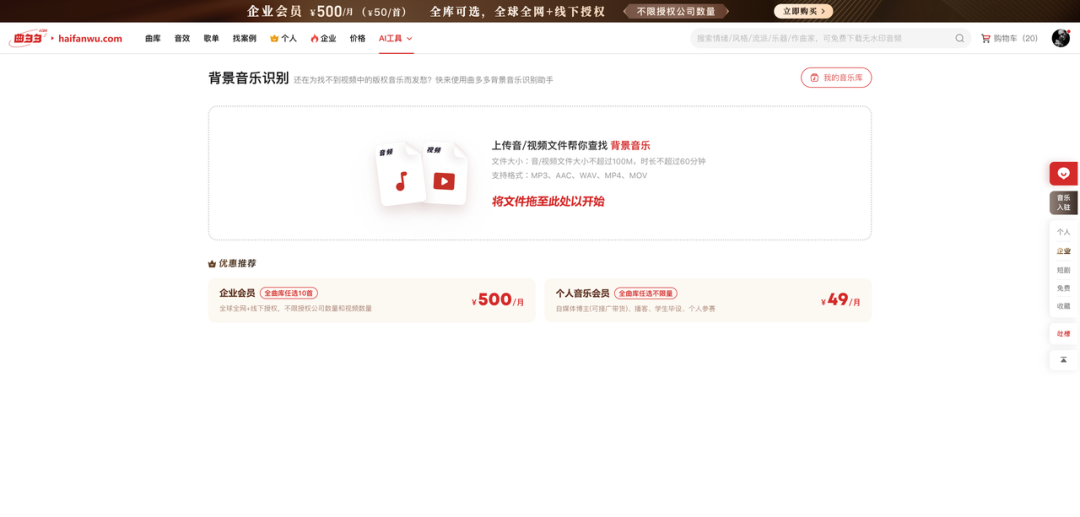1080x517 pixels.
Task: Click the back-to-top arrow icon
Action: [x=1063, y=360]
